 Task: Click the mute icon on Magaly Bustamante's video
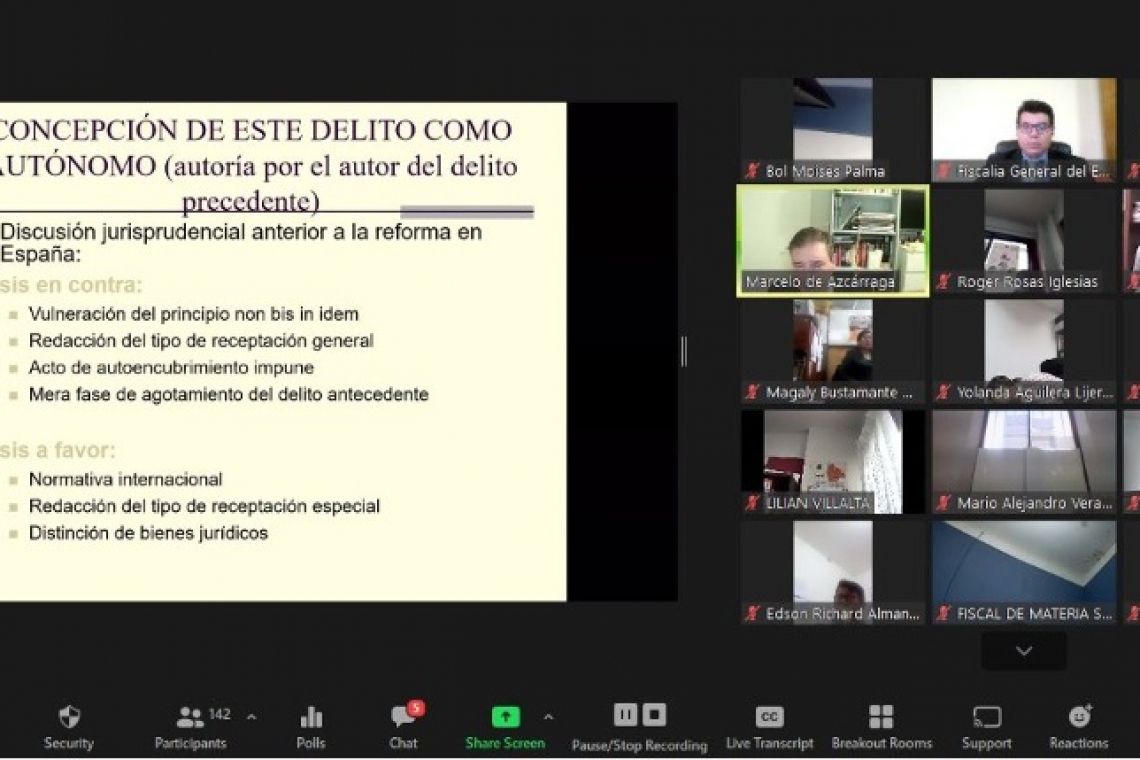(751, 392)
